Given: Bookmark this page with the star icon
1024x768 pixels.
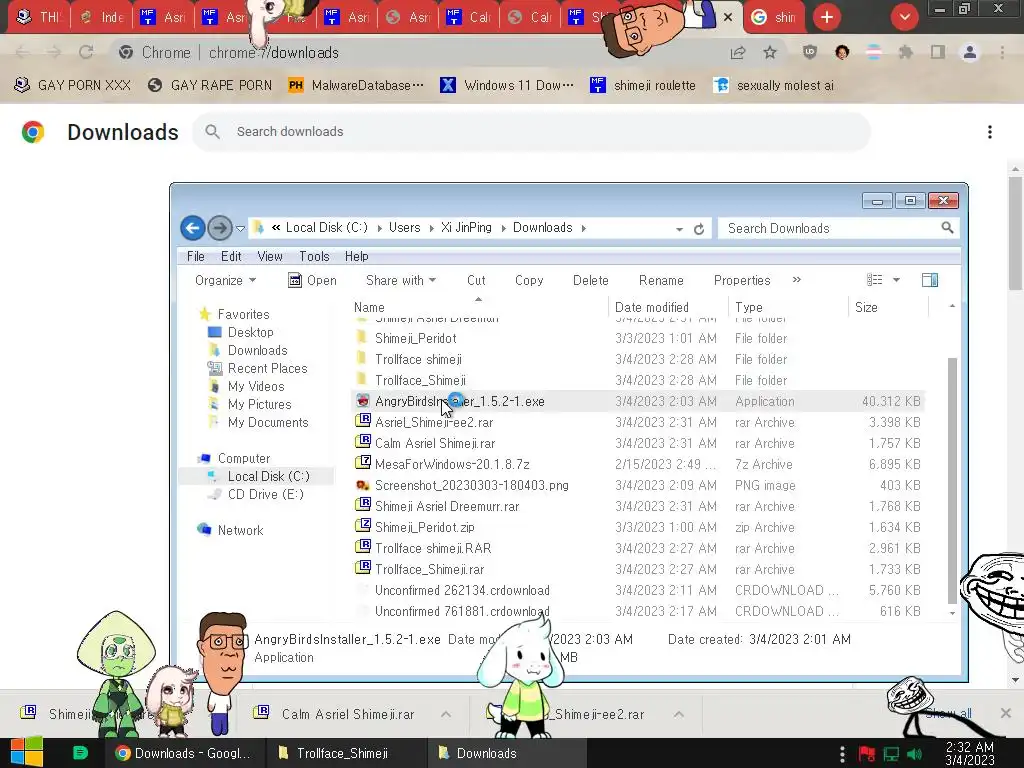Looking at the screenshot, I should coord(770,52).
